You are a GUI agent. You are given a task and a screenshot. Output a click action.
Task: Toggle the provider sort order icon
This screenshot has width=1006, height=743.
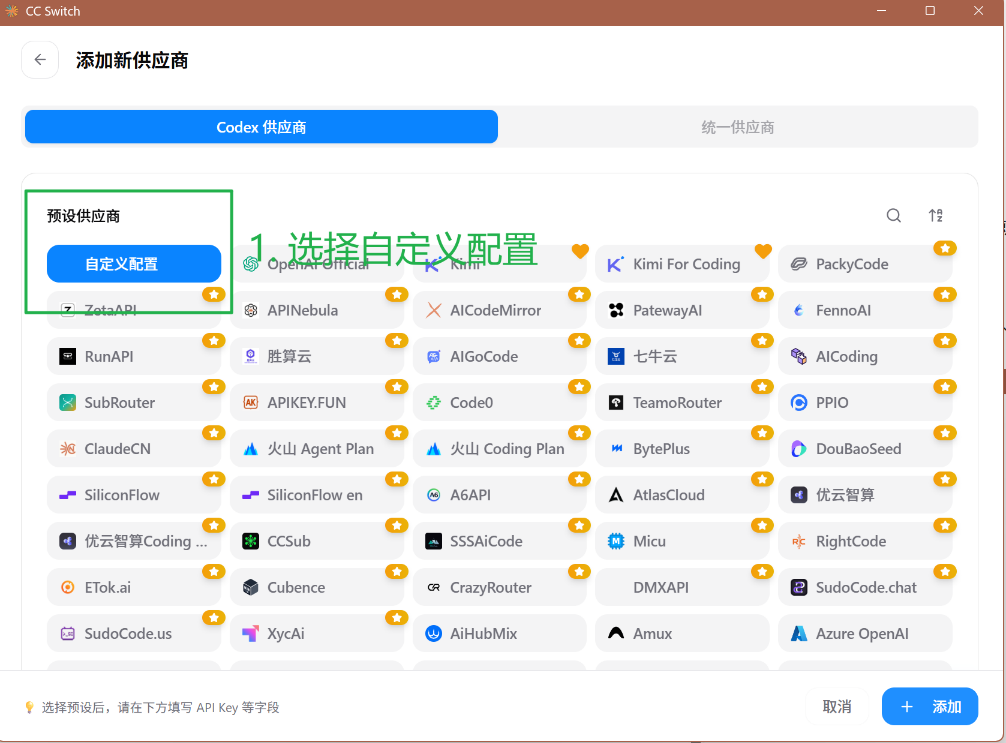pyautogui.click(x=935, y=216)
